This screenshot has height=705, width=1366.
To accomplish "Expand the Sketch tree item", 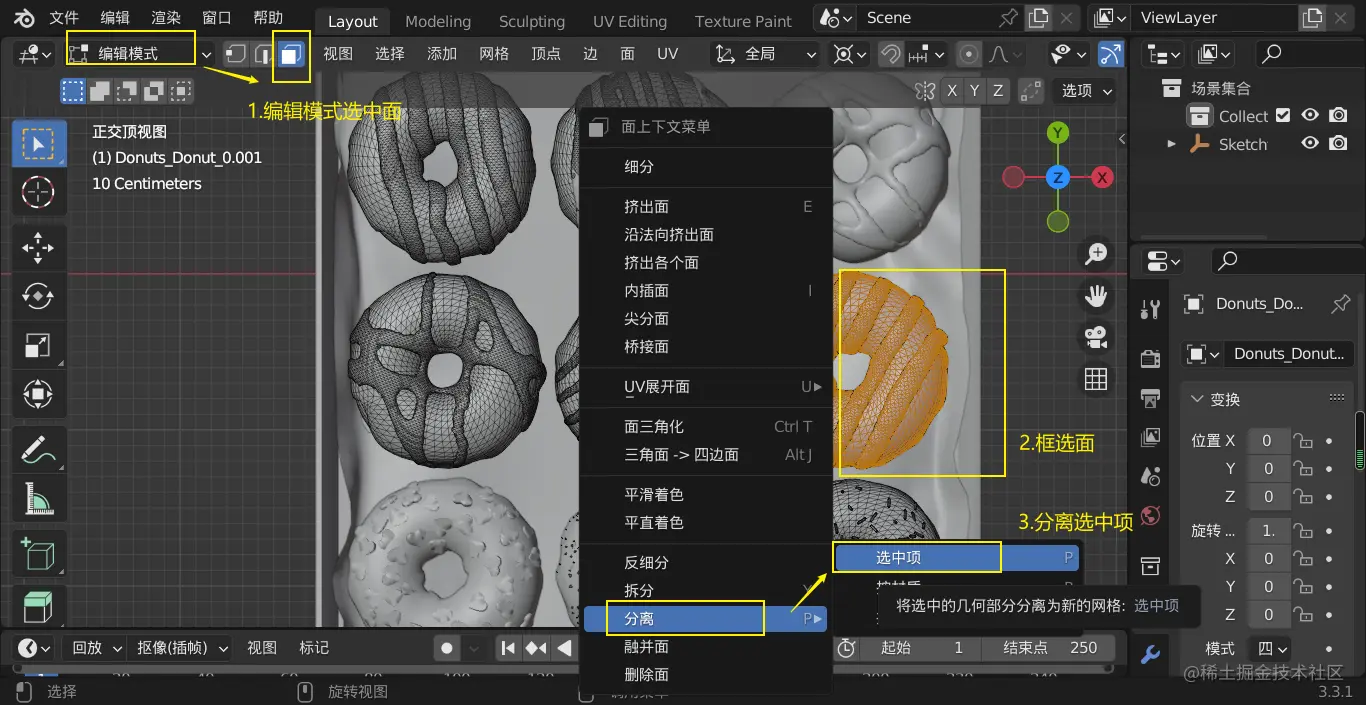I will point(1171,144).
